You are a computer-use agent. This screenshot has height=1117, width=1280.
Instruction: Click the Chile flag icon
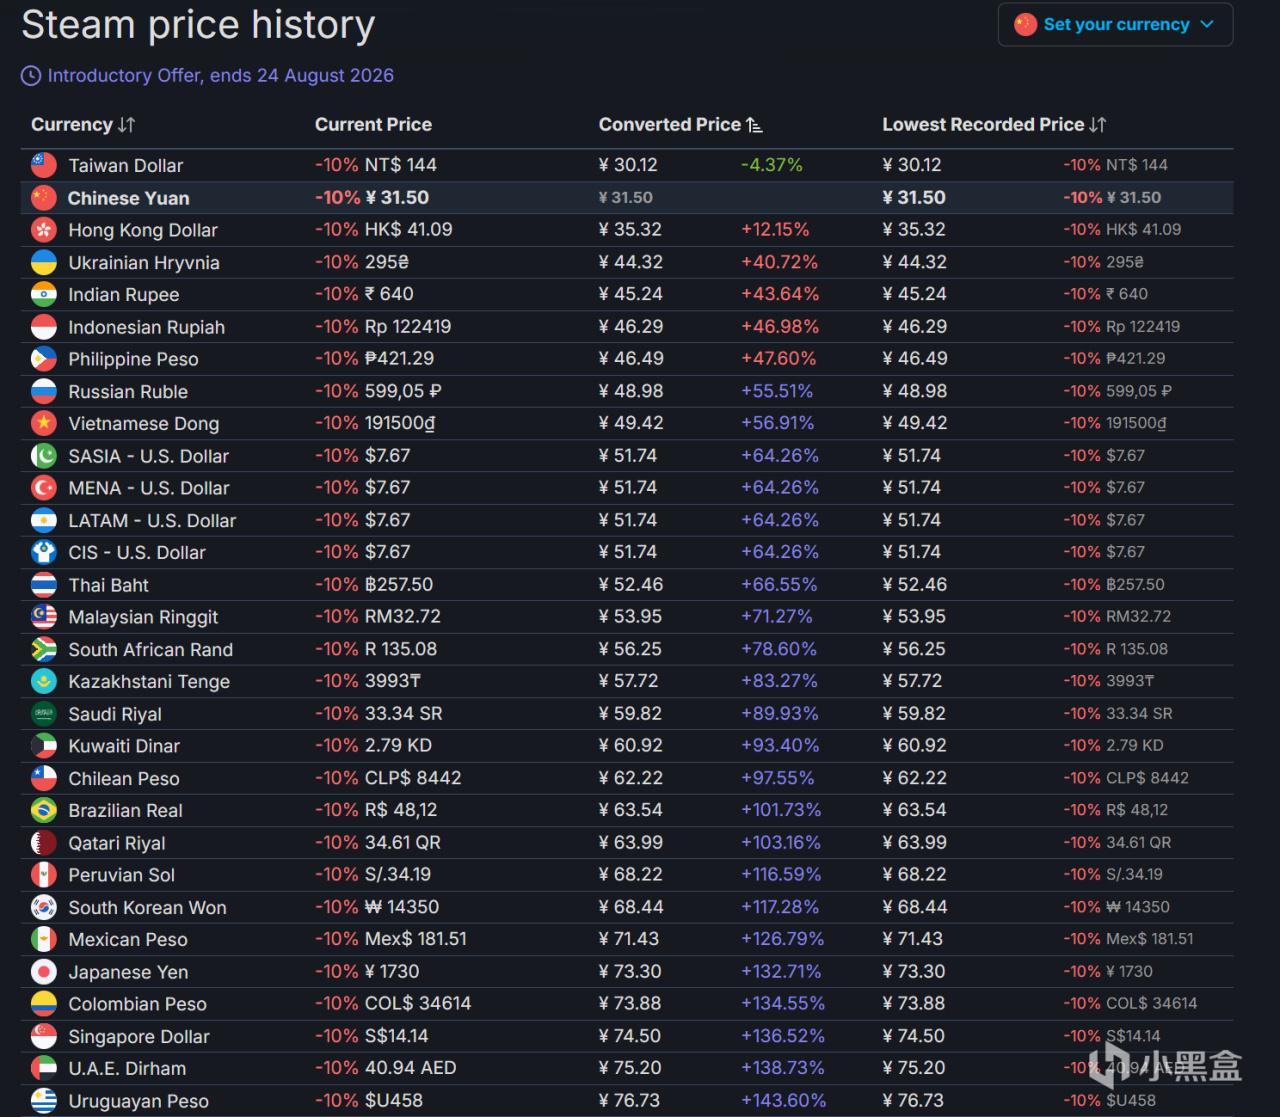(44, 778)
